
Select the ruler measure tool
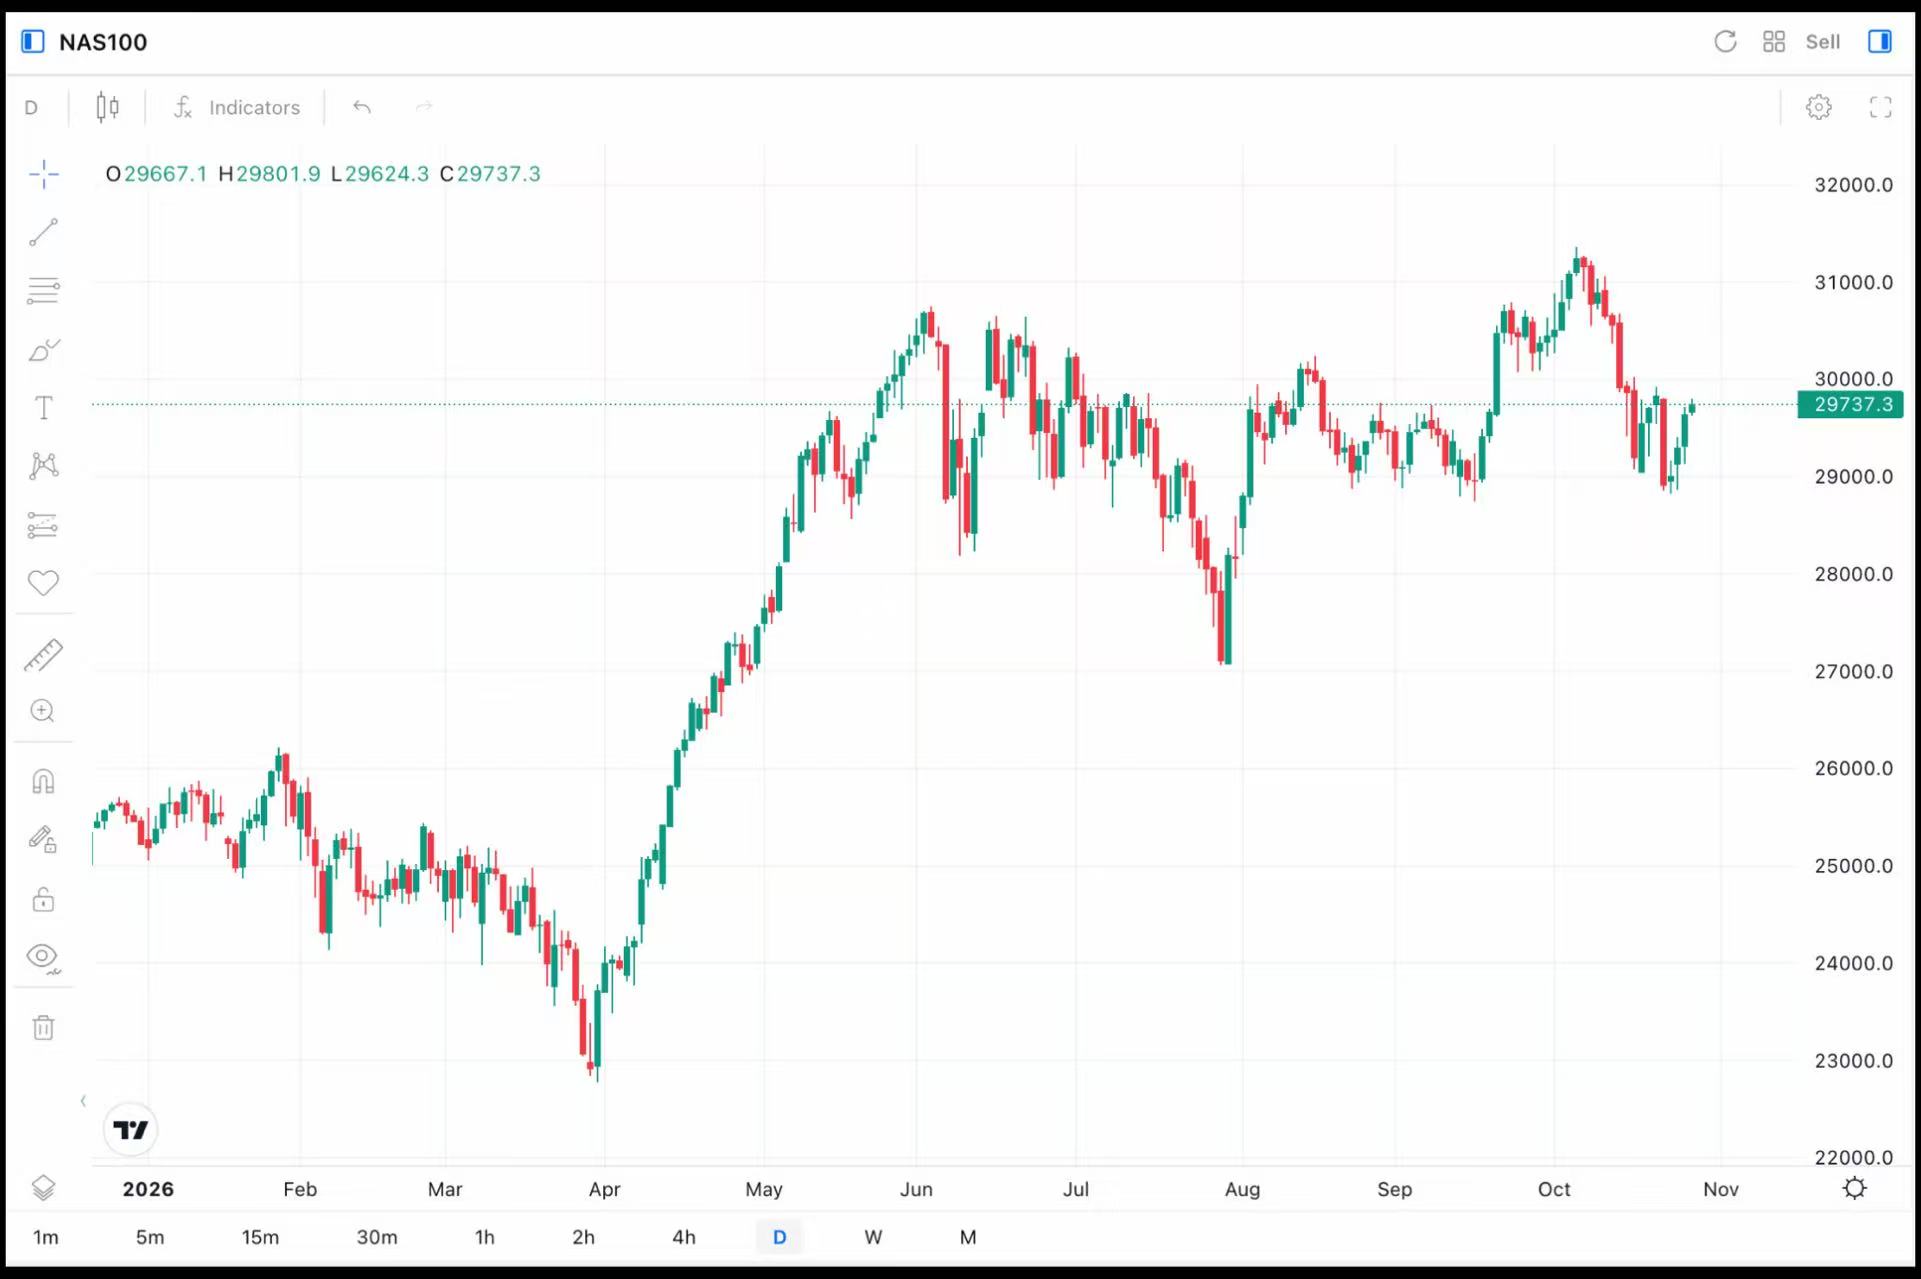(x=43, y=655)
